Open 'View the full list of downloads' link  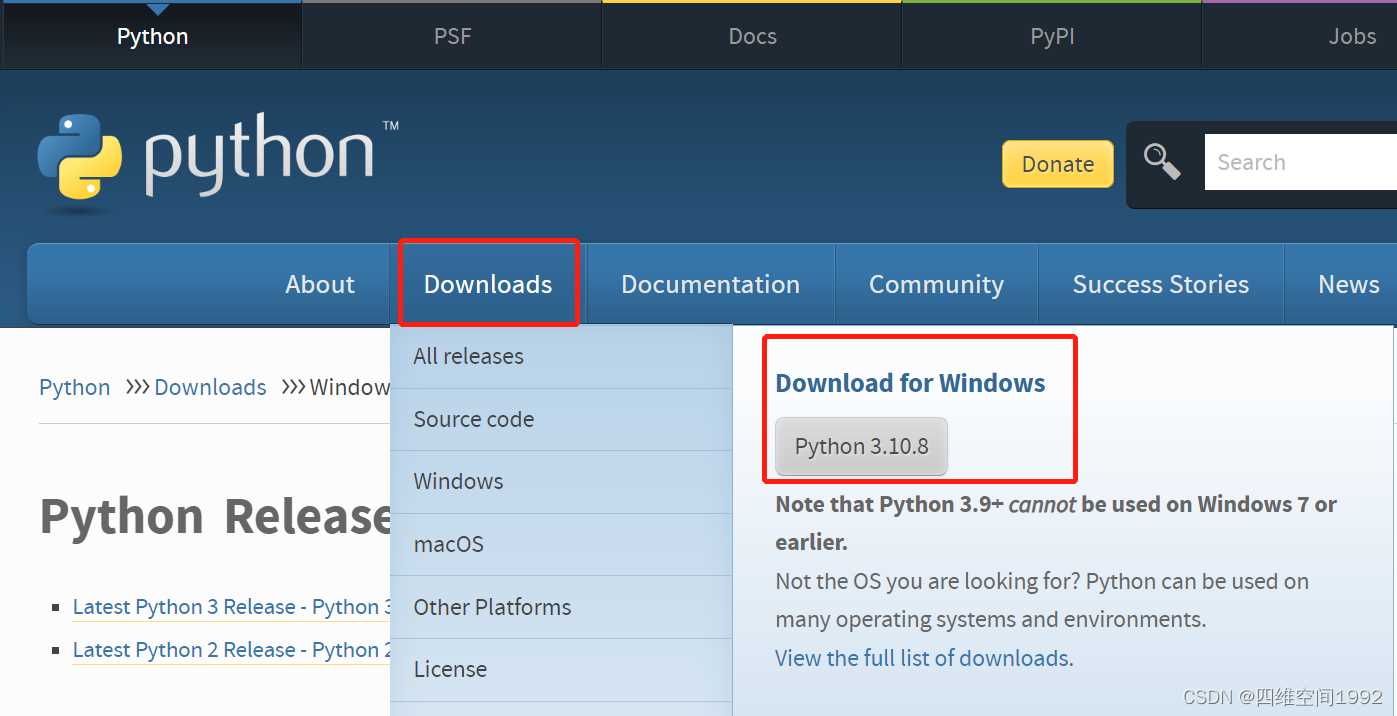click(922, 658)
